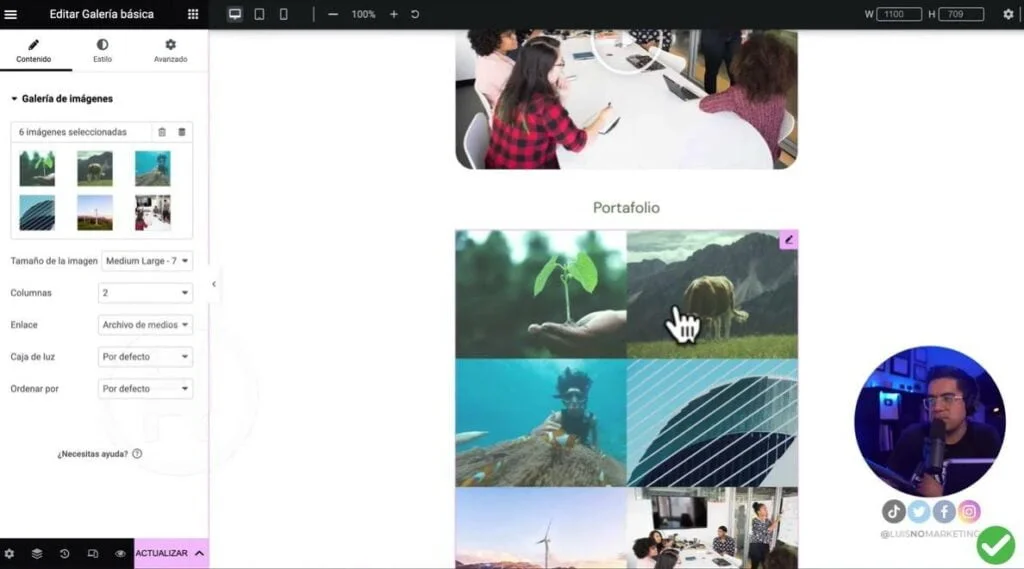
Task: Open the Avanzado tab
Action: click(170, 50)
